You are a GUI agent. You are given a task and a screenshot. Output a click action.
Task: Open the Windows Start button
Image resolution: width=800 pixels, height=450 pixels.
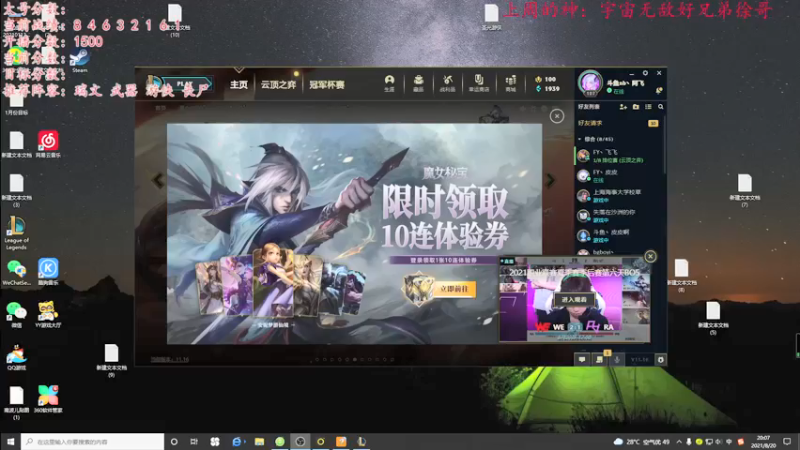pos(10,441)
